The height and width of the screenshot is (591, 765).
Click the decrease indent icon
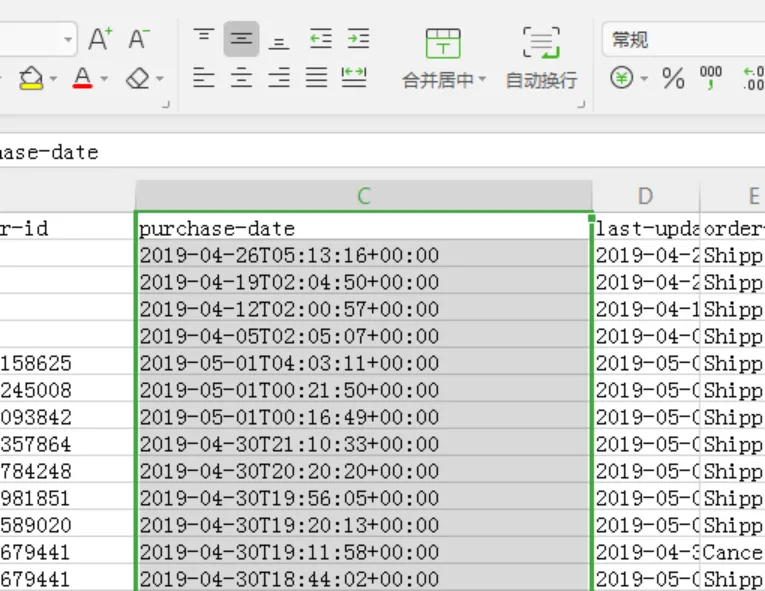(321, 38)
